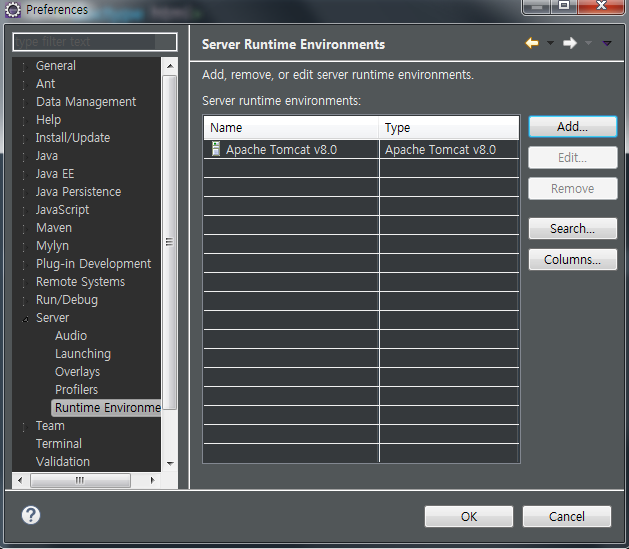This screenshot has height=549, width=629.
Task: Collapse the Server tree node
Action: (x=25, y=319)
